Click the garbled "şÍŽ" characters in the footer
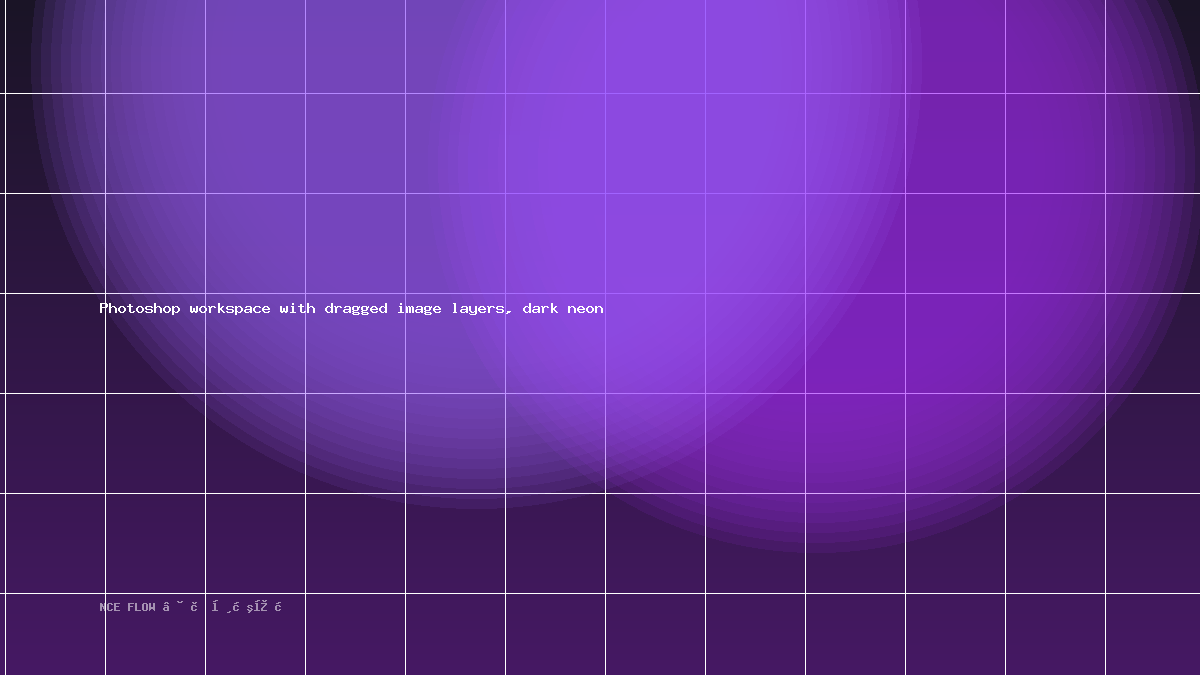1200x675 pixels. (257, 607)
